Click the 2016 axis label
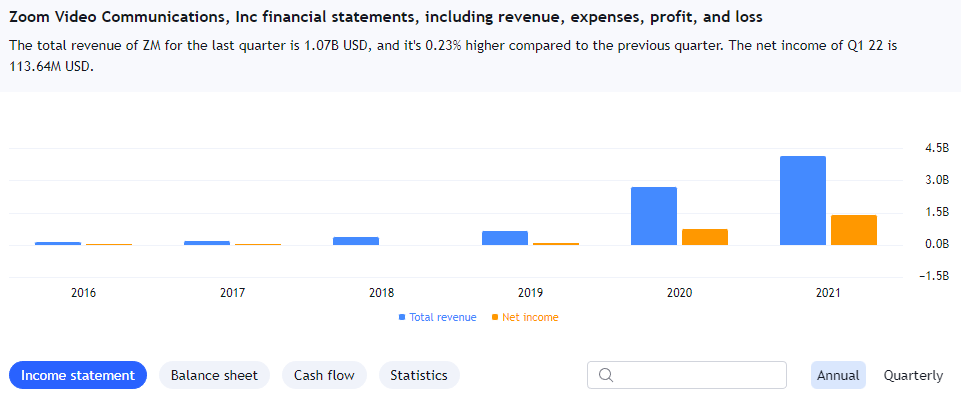 pos(83,293)
